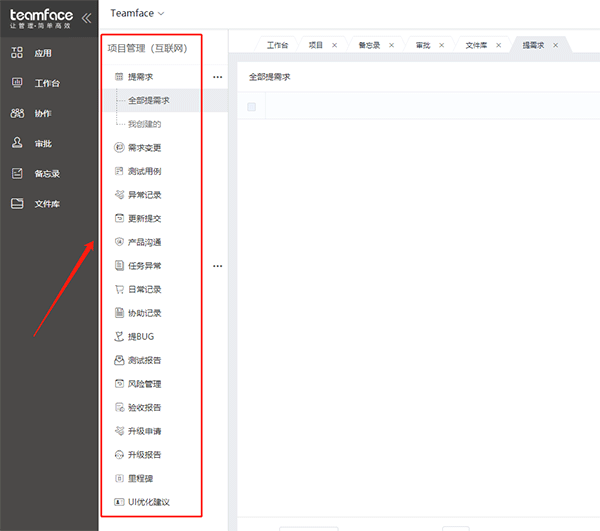Image resolution: width=600 pixels, height=531 pixels.
Task: Switch to the 审批 tab
Action: point(423,45)
